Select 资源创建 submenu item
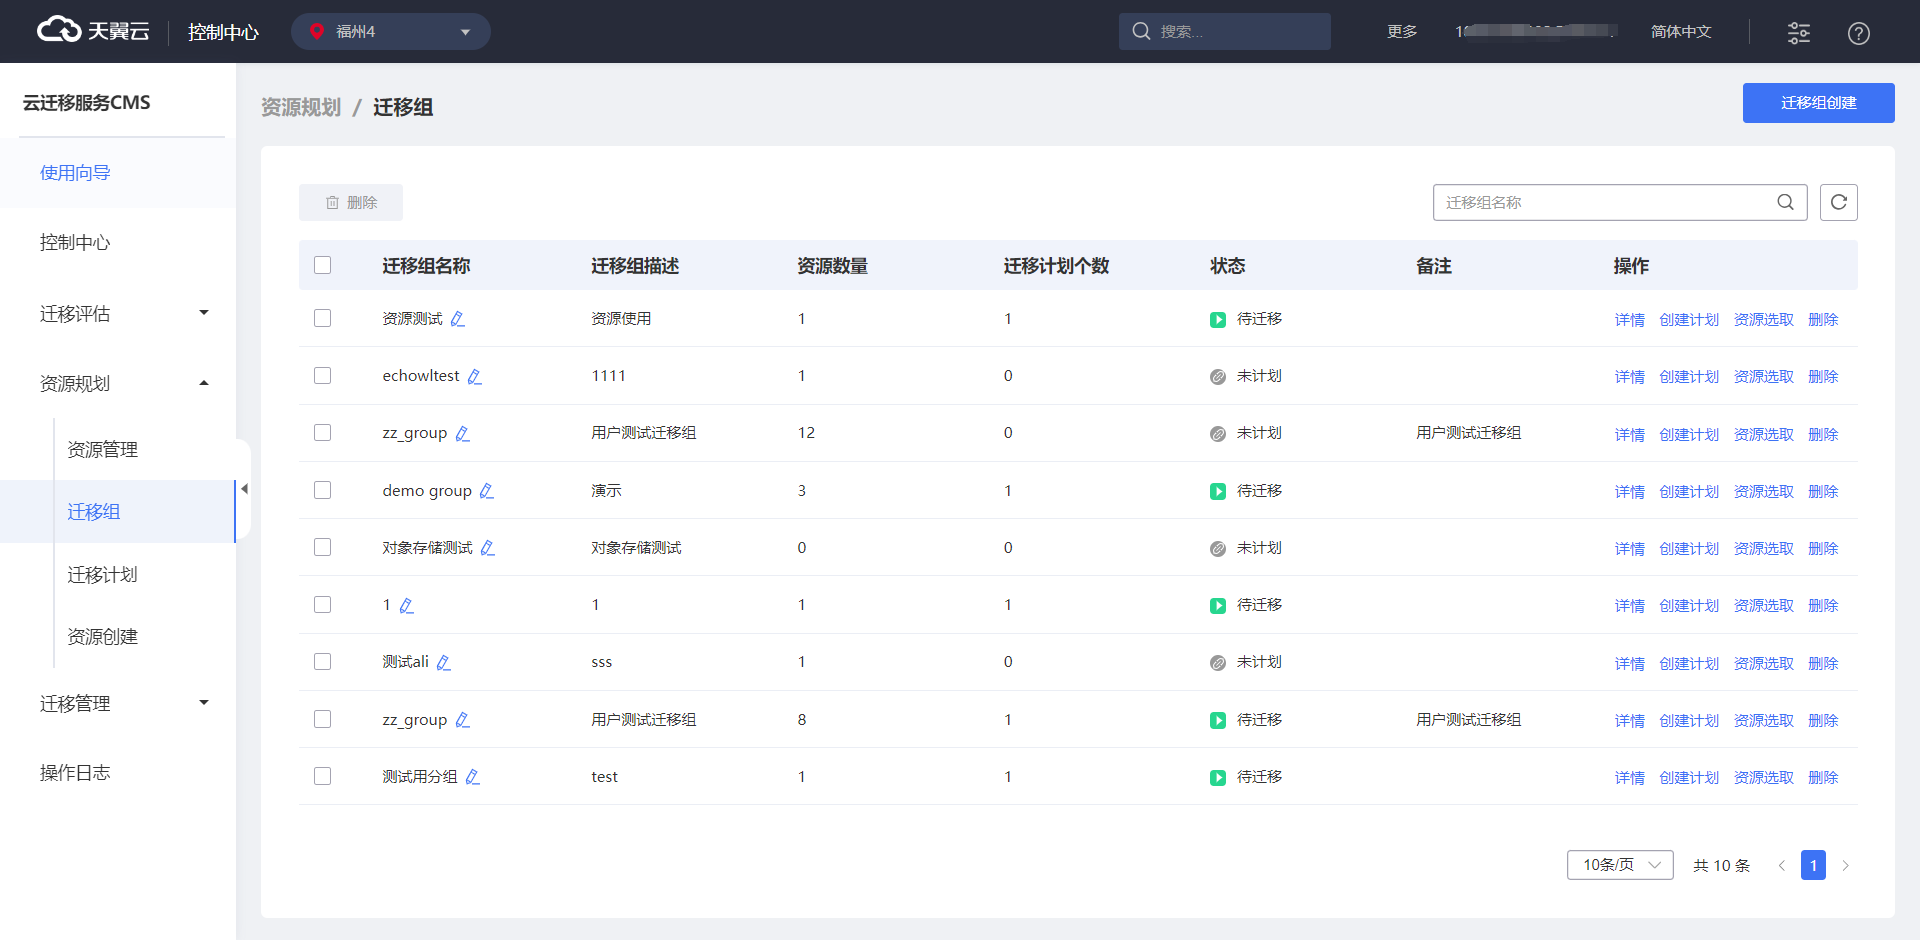This screenshot has width=1920, height=940. point(103,637)
